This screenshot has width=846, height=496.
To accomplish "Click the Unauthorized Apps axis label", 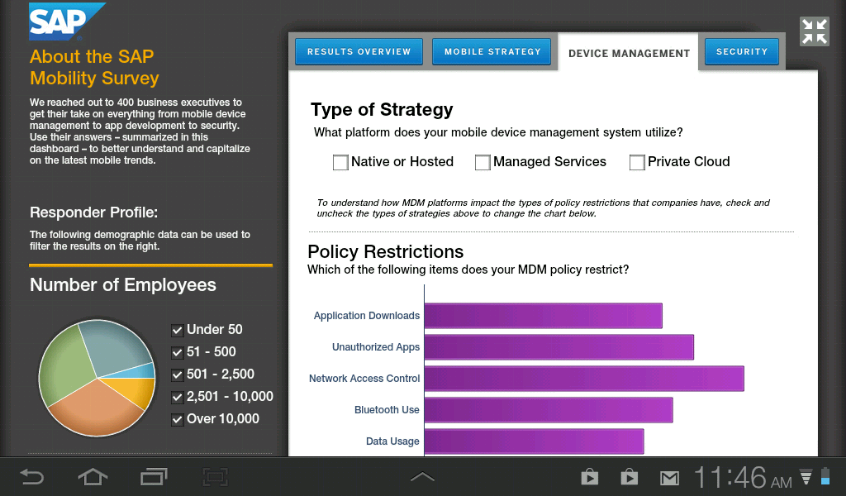I will point(376,347).
